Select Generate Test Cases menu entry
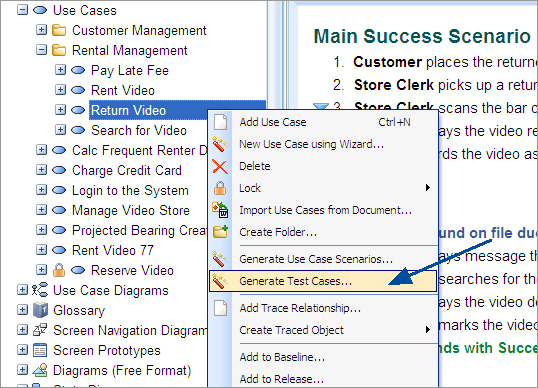The height and width of the screenshot is (388, 538). (x=323, y=281)
